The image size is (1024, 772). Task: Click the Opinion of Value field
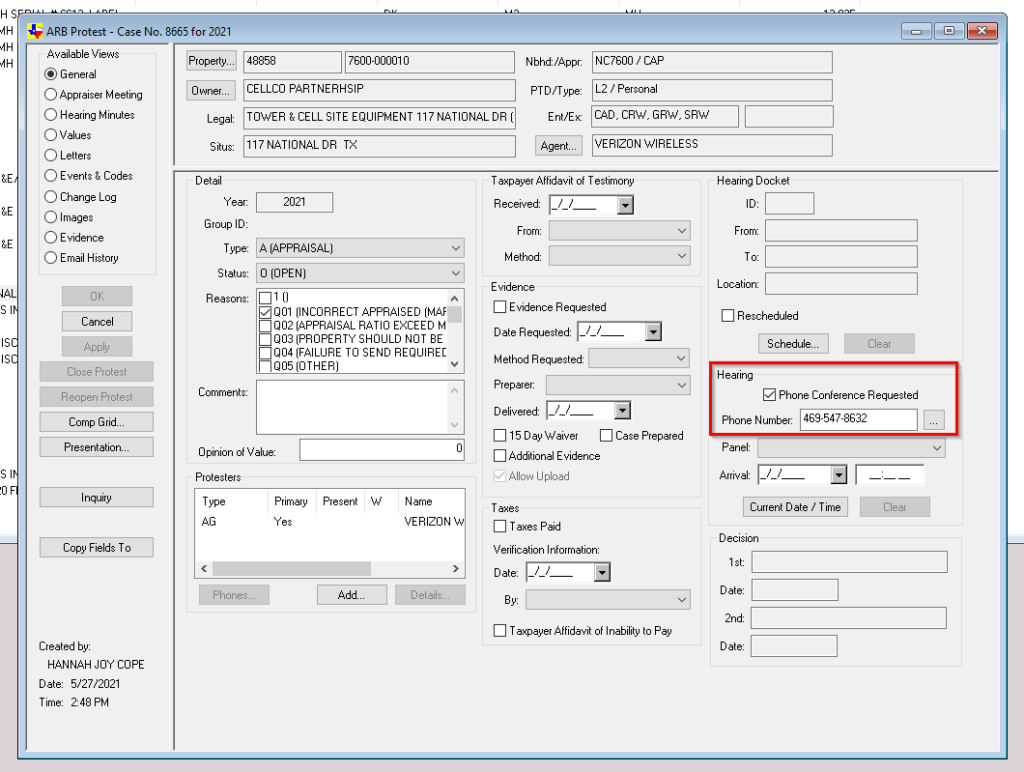pos(381,450)
